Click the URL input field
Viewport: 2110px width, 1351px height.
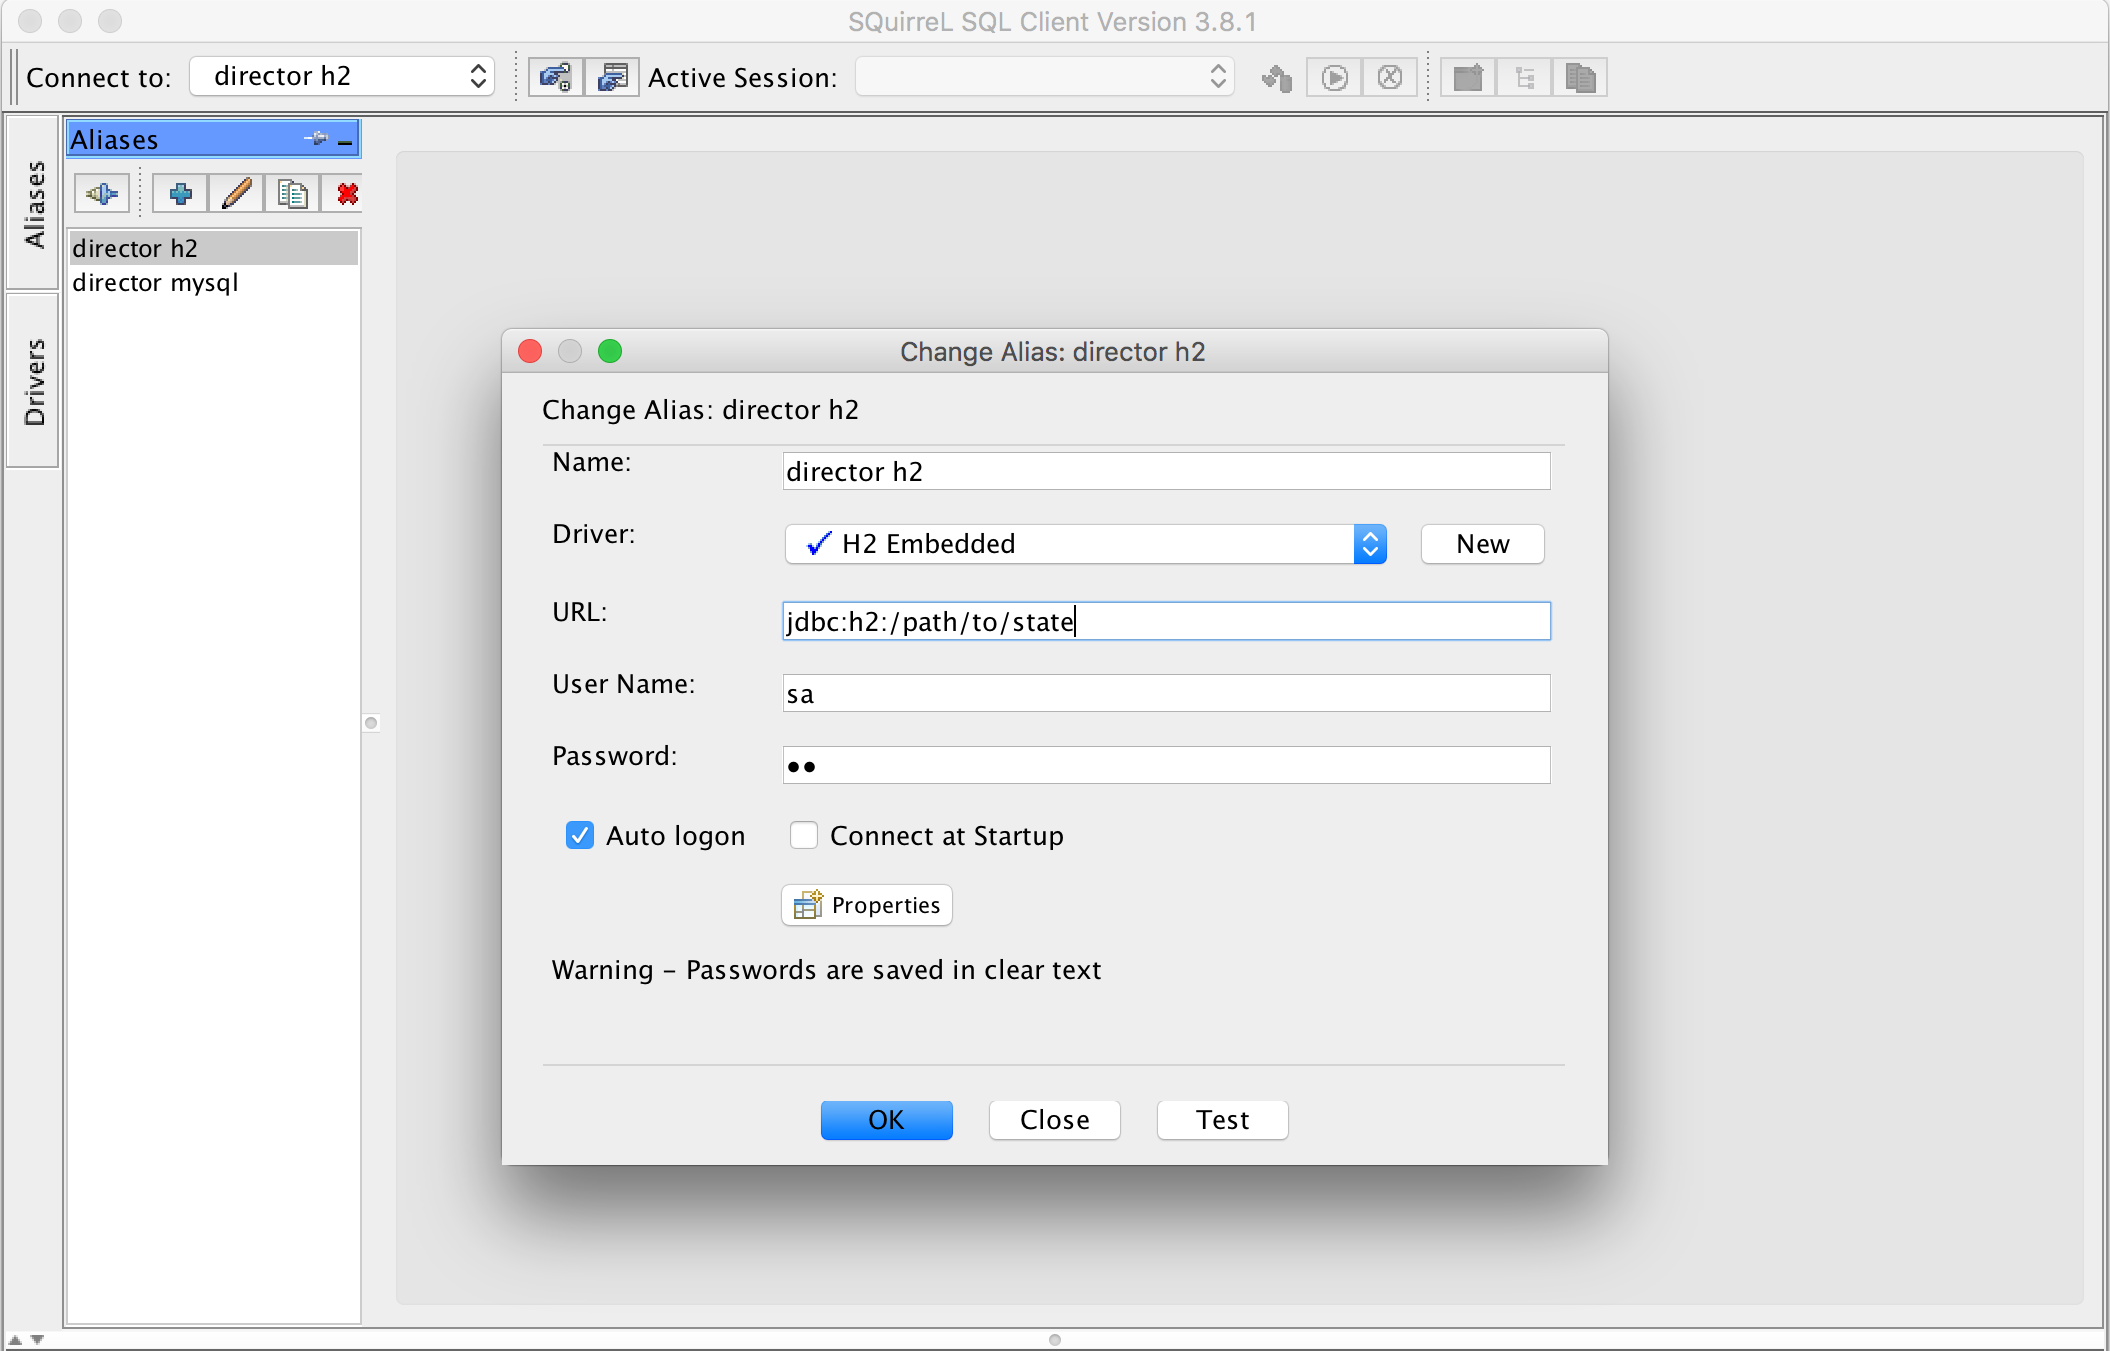(1166, 621)
